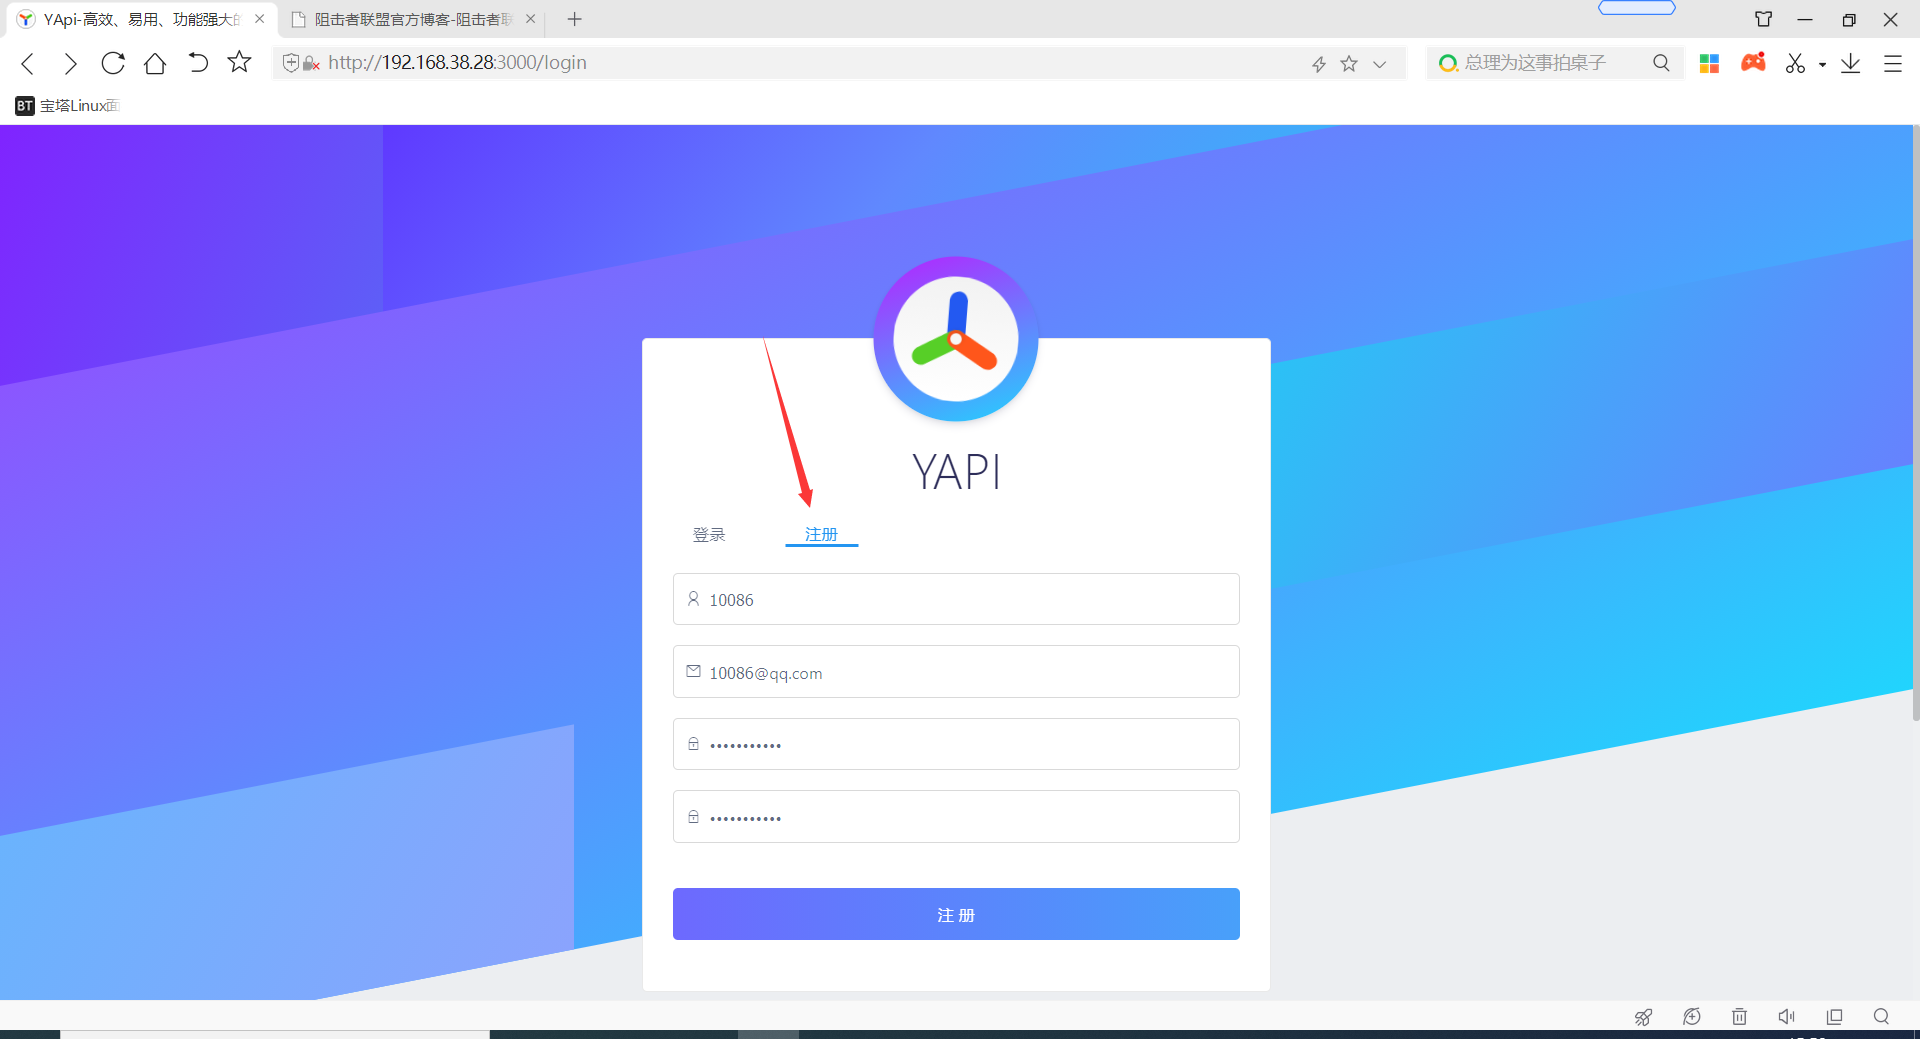Go forward with the browser forward arrow

point(70,64)
